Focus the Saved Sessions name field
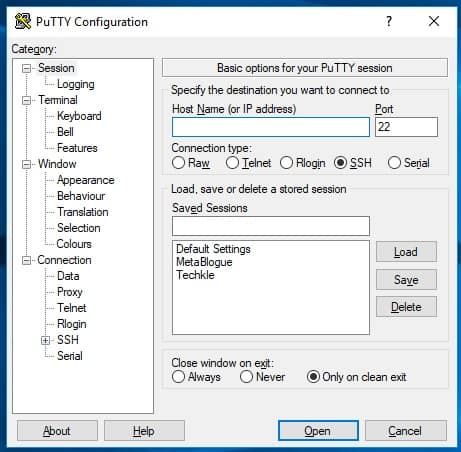 (x=271, y=226)
